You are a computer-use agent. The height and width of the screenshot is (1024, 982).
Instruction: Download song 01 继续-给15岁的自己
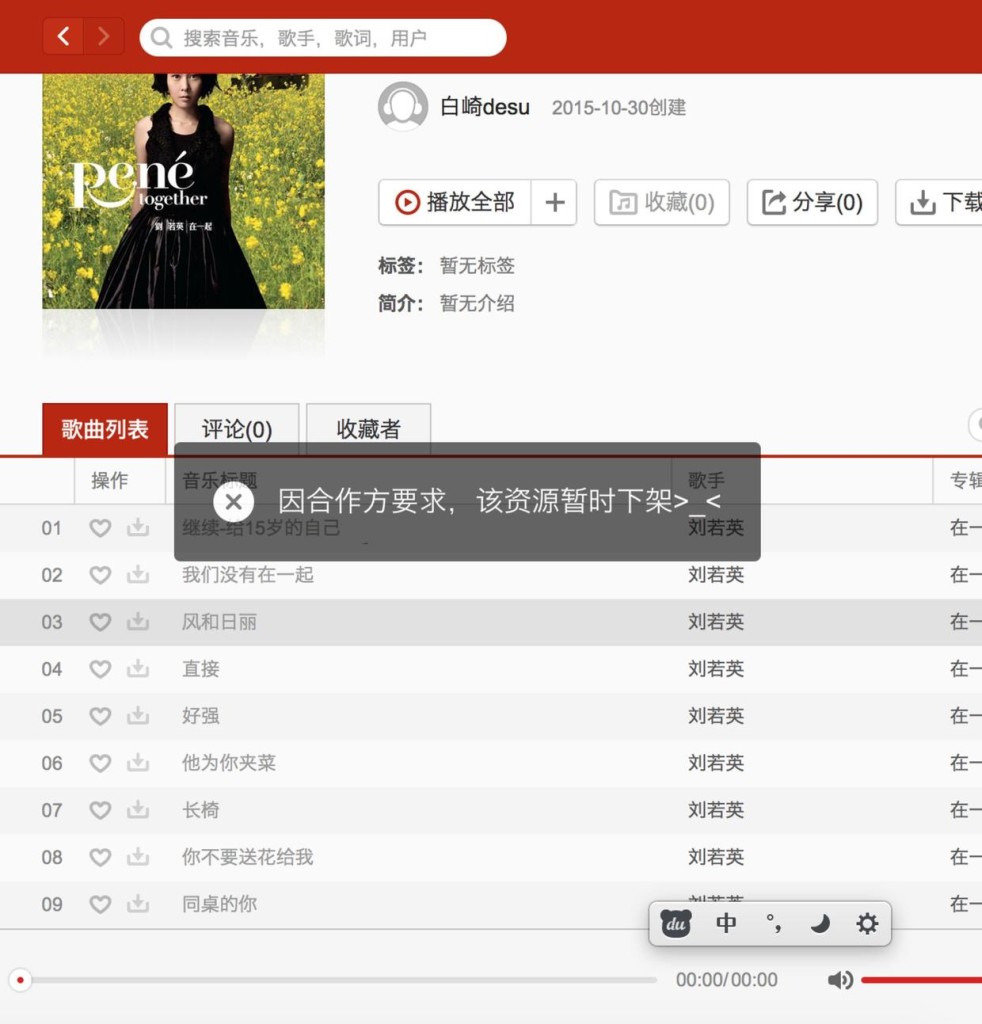point(138,527)
